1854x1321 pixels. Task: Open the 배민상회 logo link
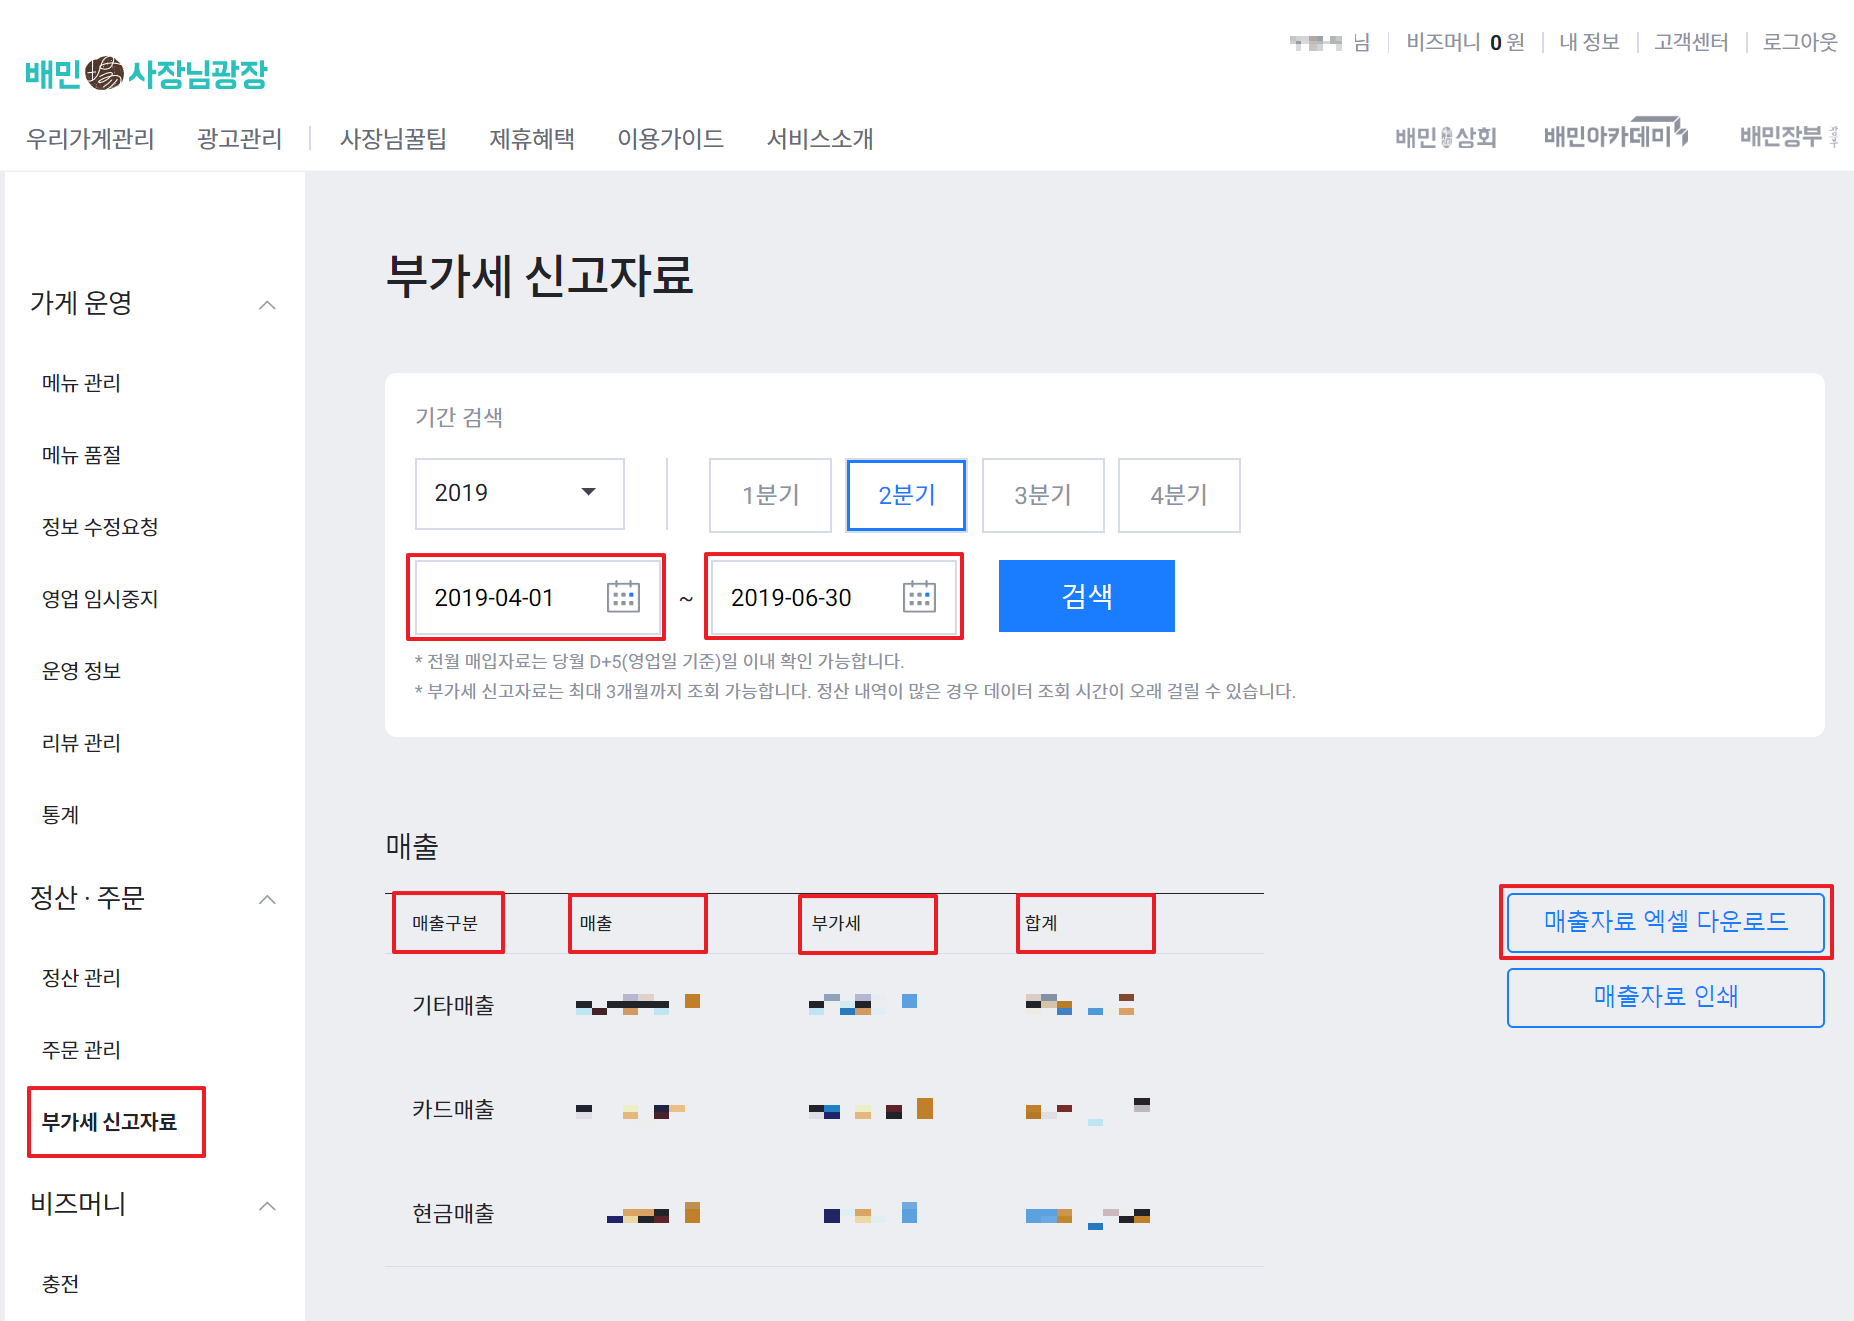tap(1445, 137)
